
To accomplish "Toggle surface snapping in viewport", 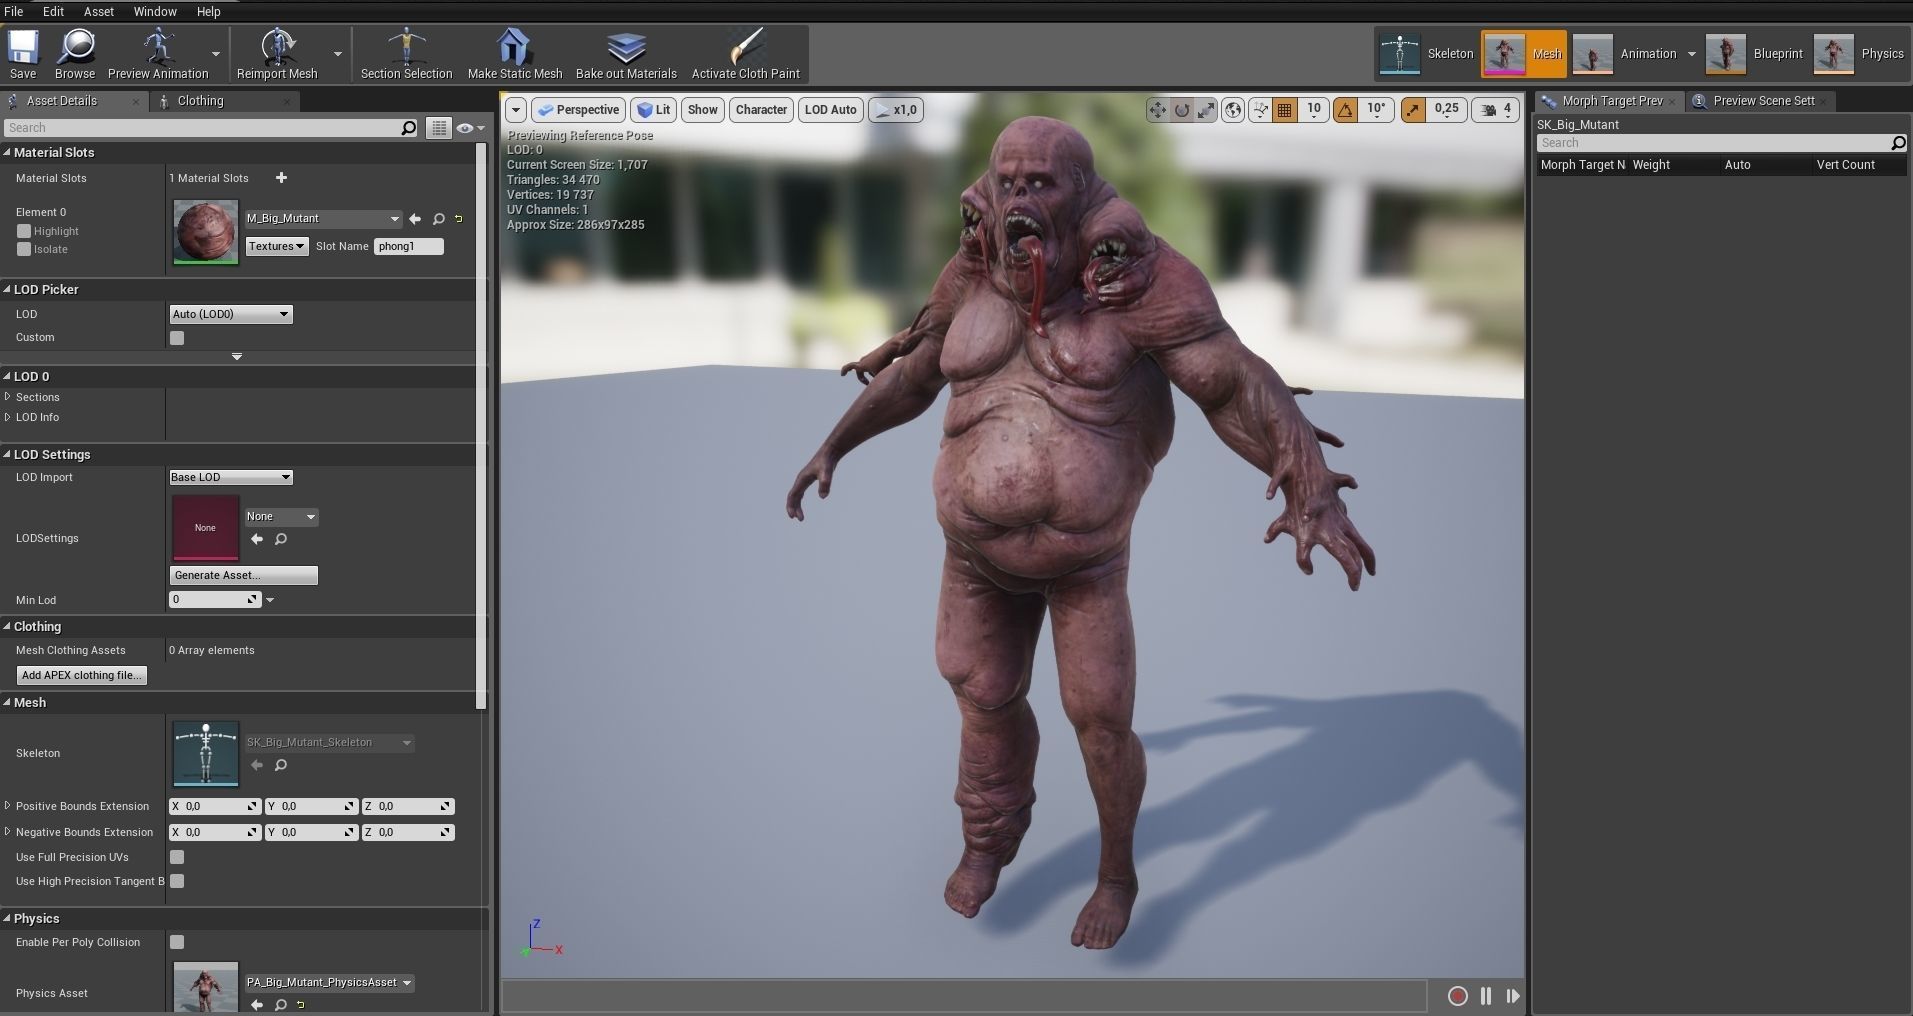I will (x=1260, y=110).
